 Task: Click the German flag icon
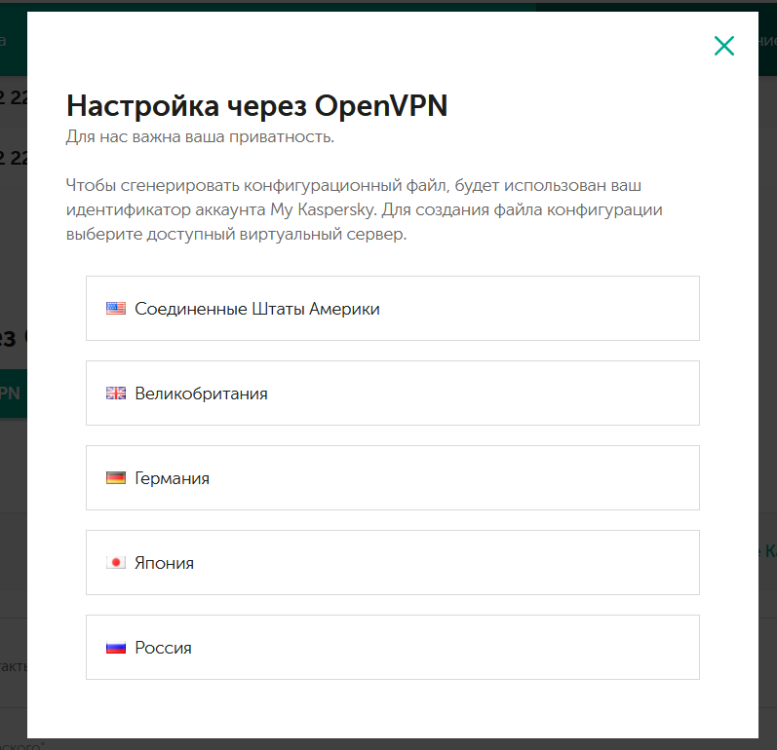pyautogui.click(x=115, y=478)
